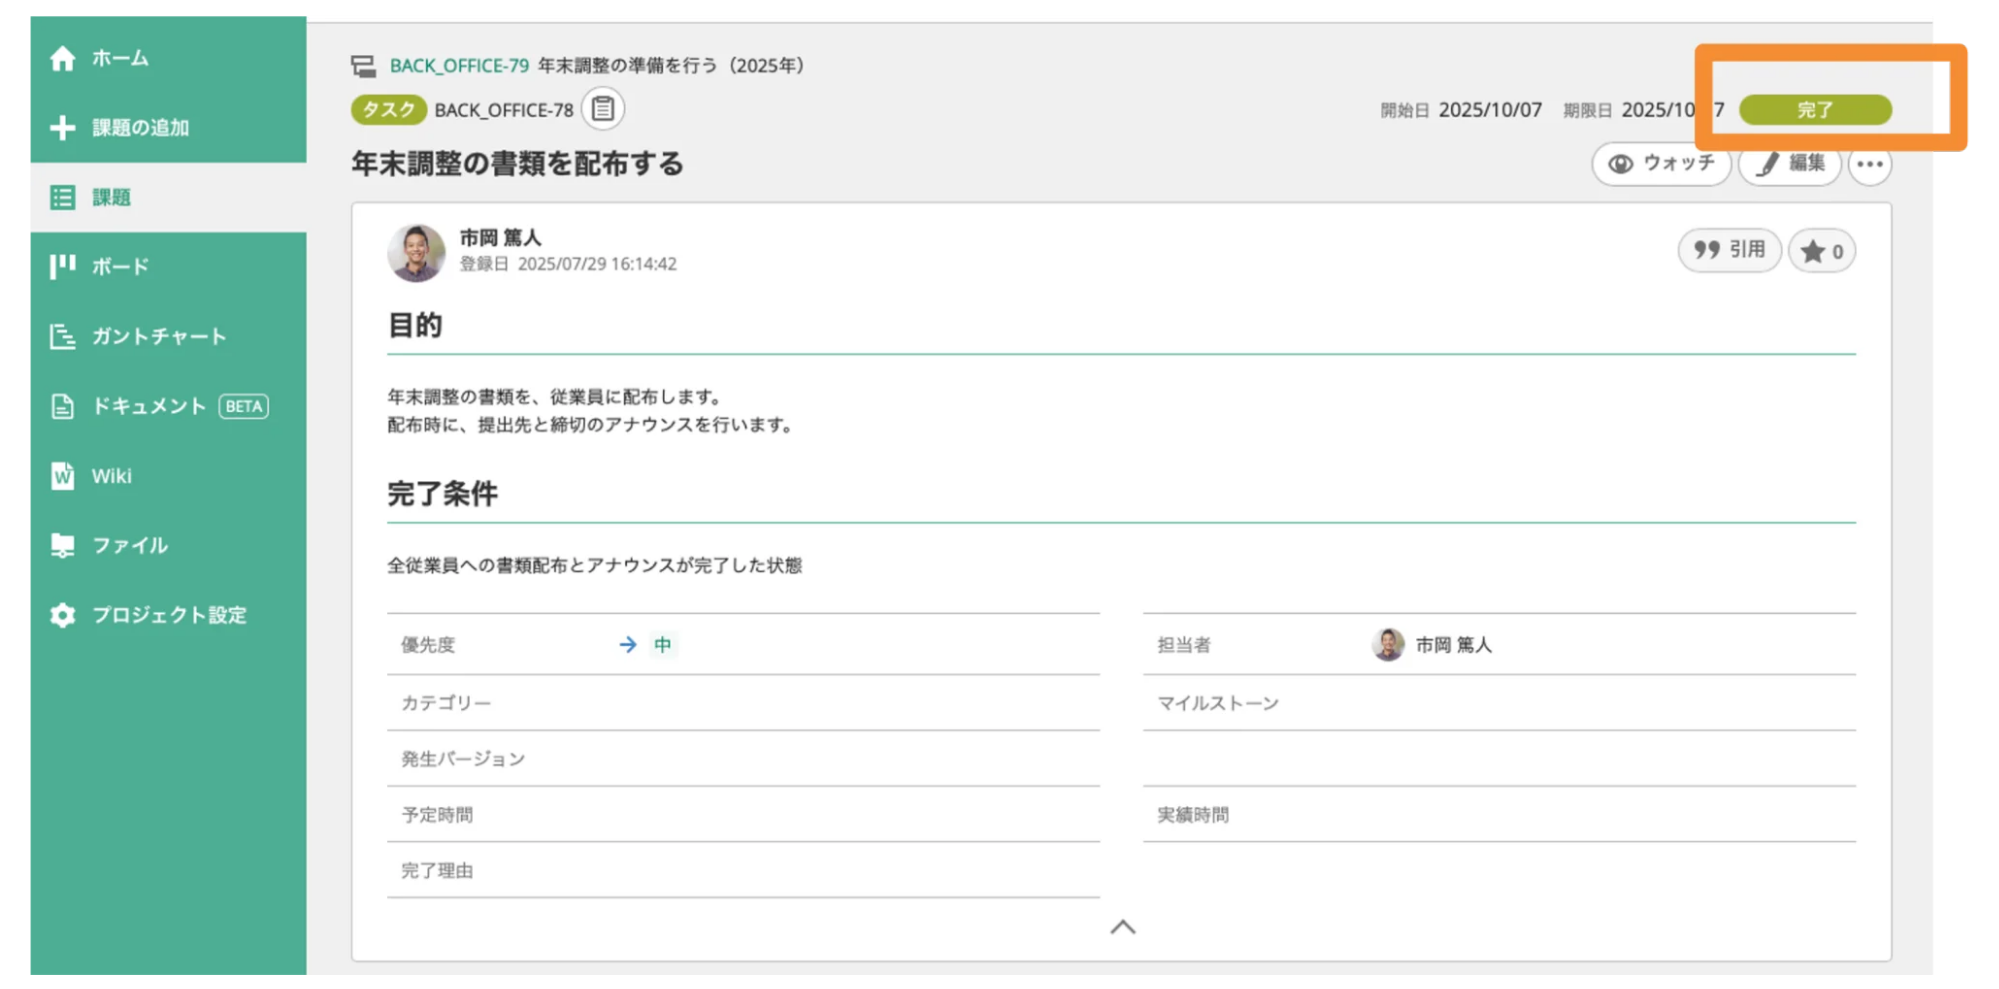Screen dimensions: 1999x989
Task: Click the 引用 quote button
Action: tap(1729, 250)
